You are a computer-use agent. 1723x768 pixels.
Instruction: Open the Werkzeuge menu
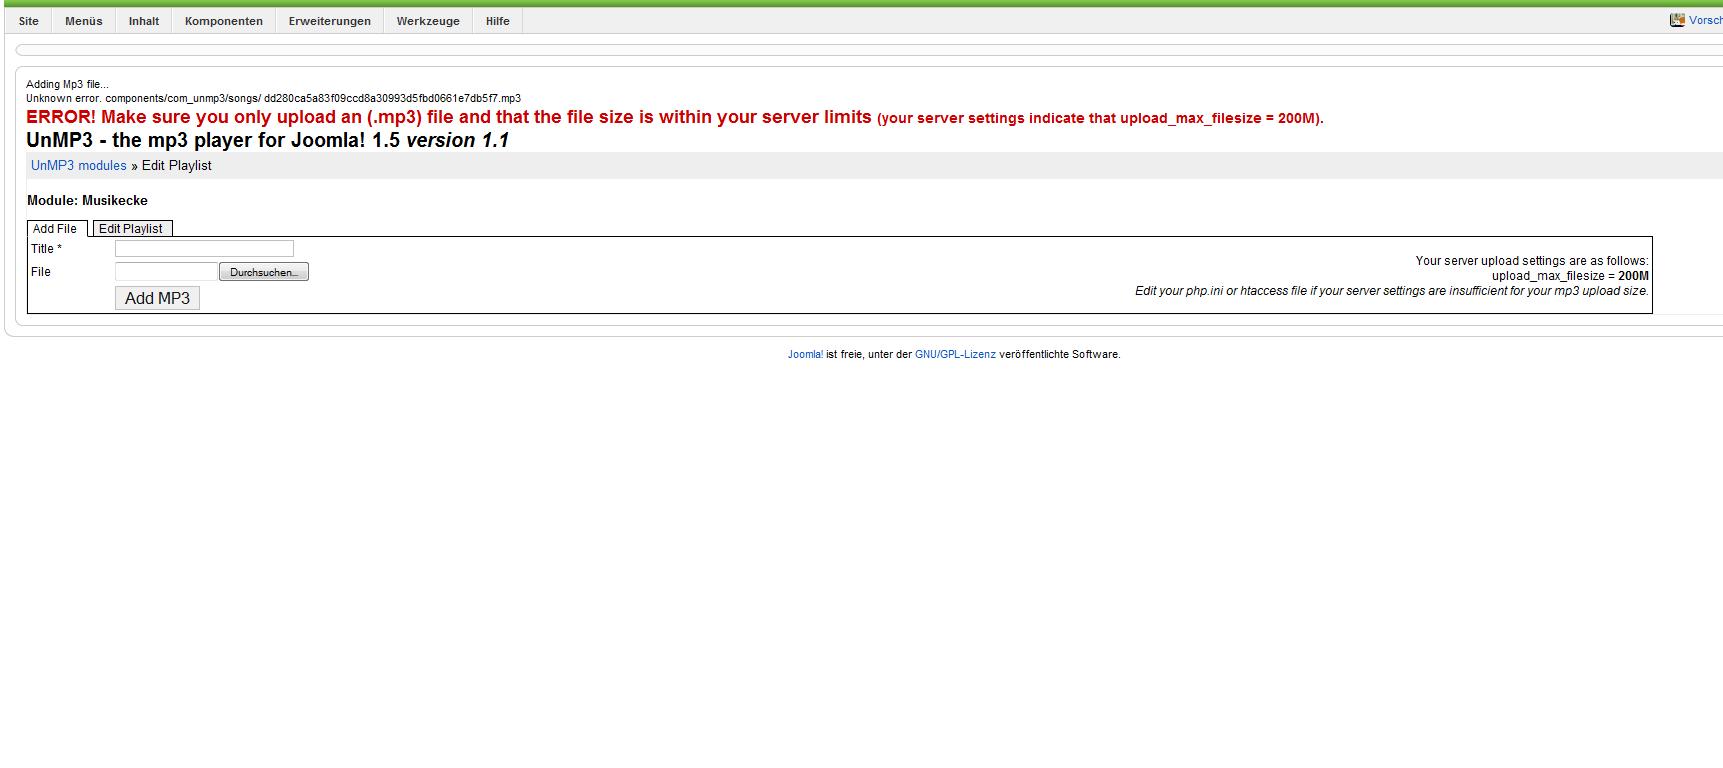(x=428, y=21)
